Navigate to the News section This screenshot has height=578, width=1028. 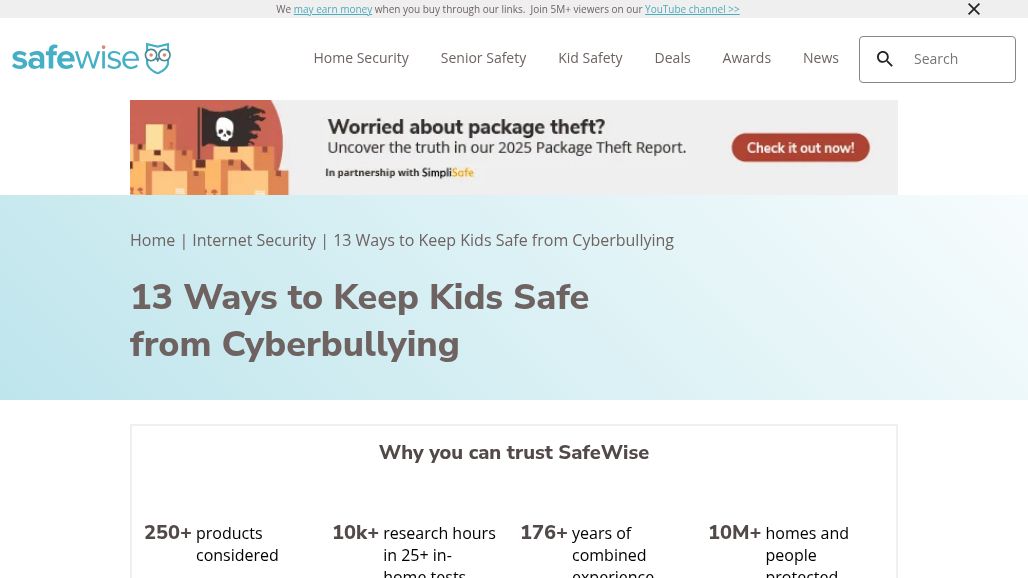coord(820,58)
